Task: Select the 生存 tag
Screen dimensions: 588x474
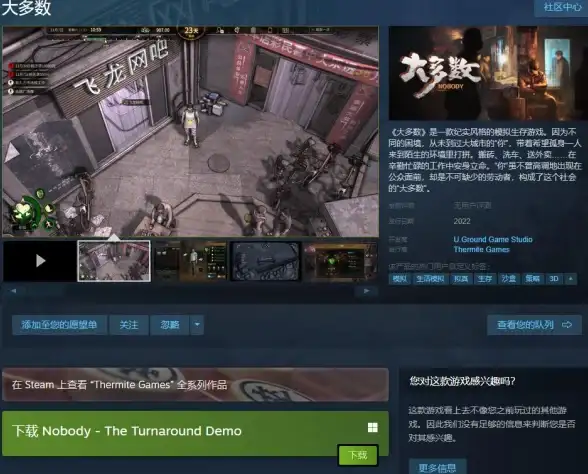Action: point(485,279)
